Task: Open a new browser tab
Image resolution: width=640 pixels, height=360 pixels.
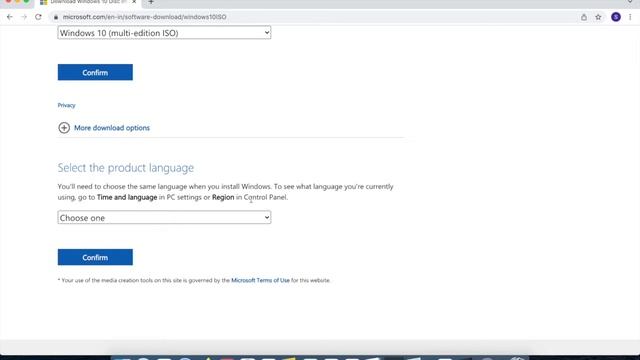Action: [151, 2]
